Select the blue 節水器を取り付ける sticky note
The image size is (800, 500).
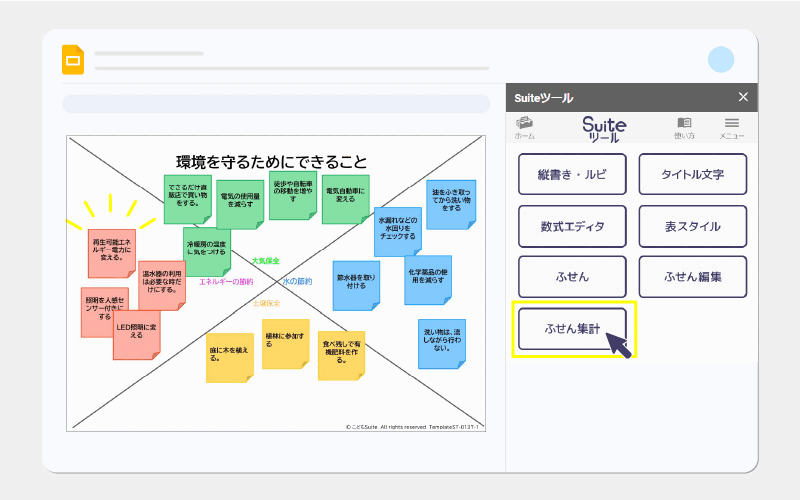tap(357, 282)
